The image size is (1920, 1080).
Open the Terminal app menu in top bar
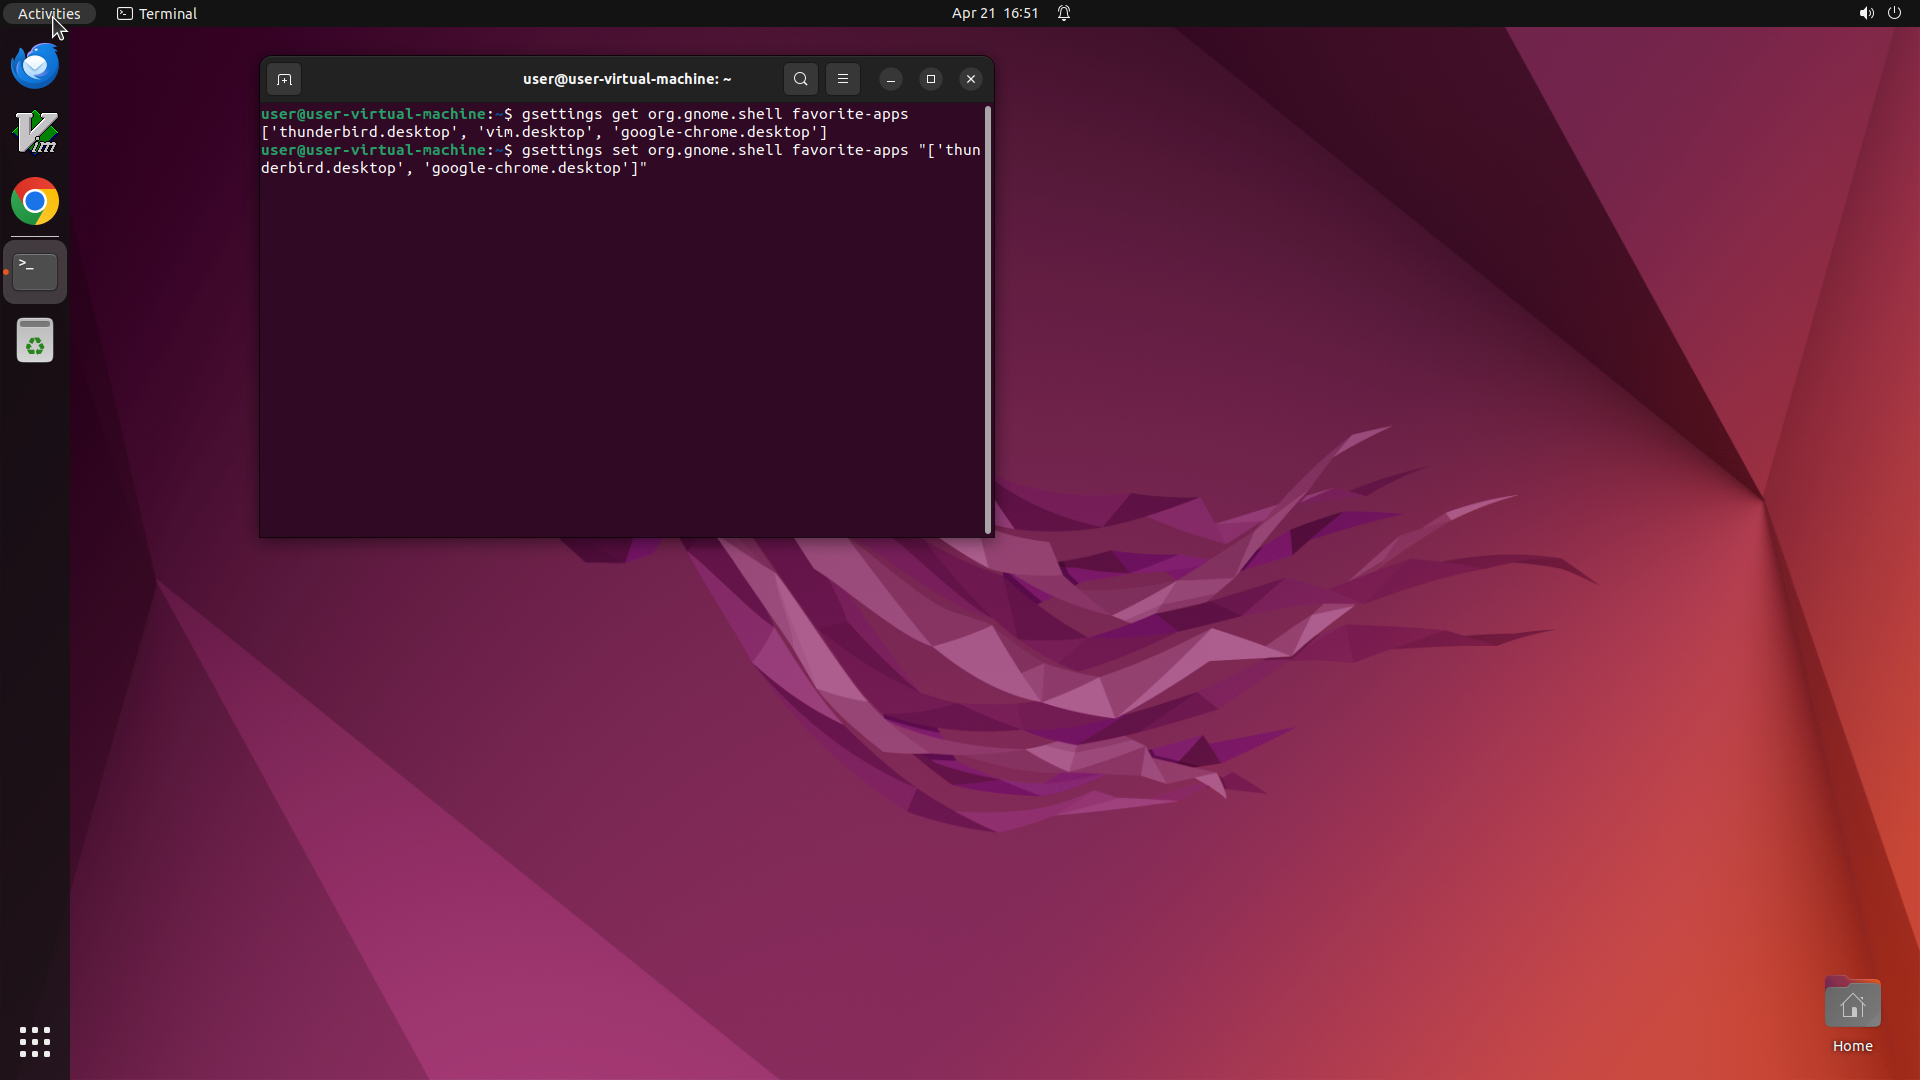pyautogui.click(x=157, y=14)
